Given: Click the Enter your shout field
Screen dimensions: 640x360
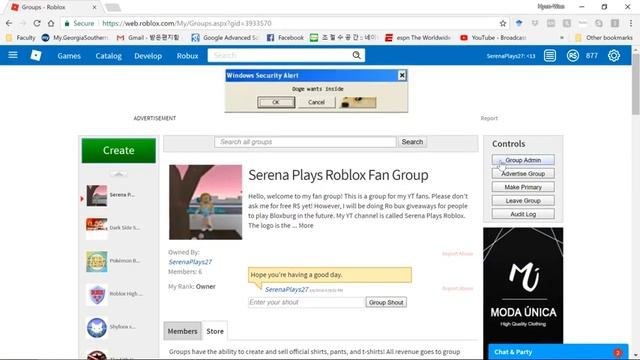Looking at the screenshot, I should pos(307,302).
